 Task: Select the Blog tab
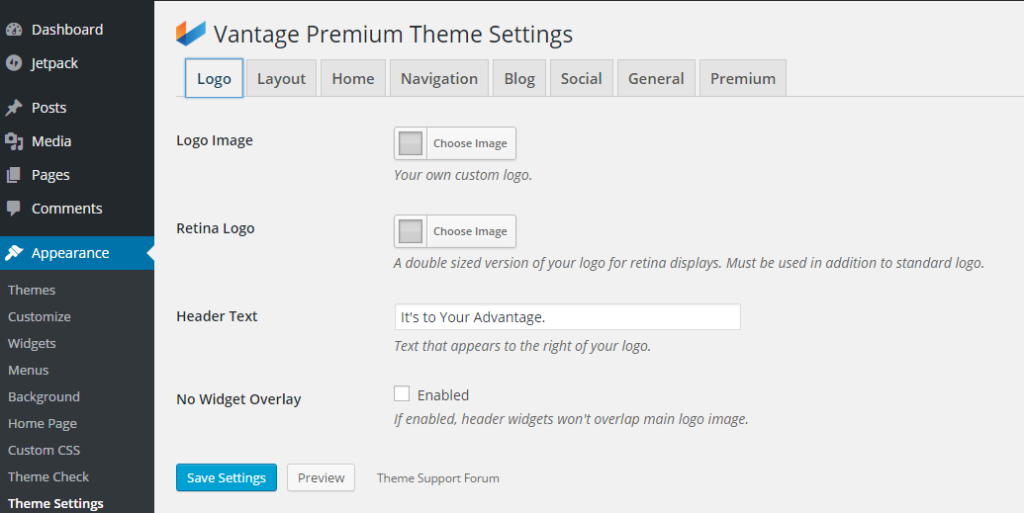point(519,78)
